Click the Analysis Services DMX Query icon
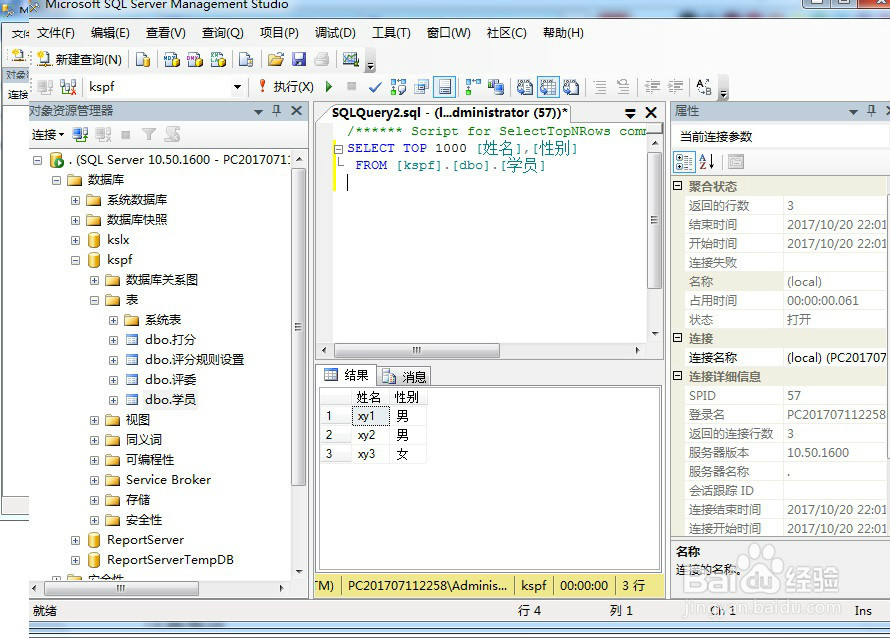Screen dimensions: 890x638 [195, 59]
